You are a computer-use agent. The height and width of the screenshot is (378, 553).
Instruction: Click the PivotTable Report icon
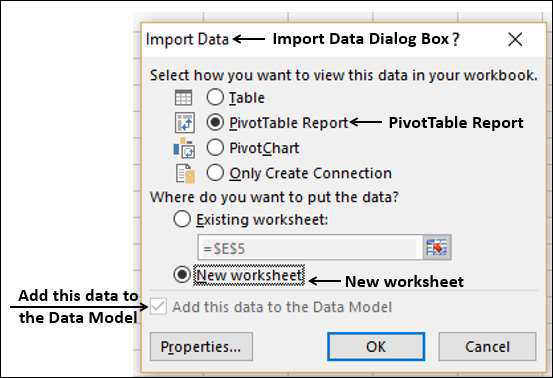(185, 123)
